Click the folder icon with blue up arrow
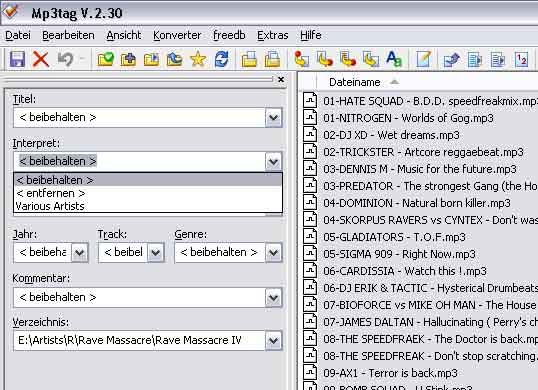The height and width of the screenshot is (390, 538). tap(175, 59)
